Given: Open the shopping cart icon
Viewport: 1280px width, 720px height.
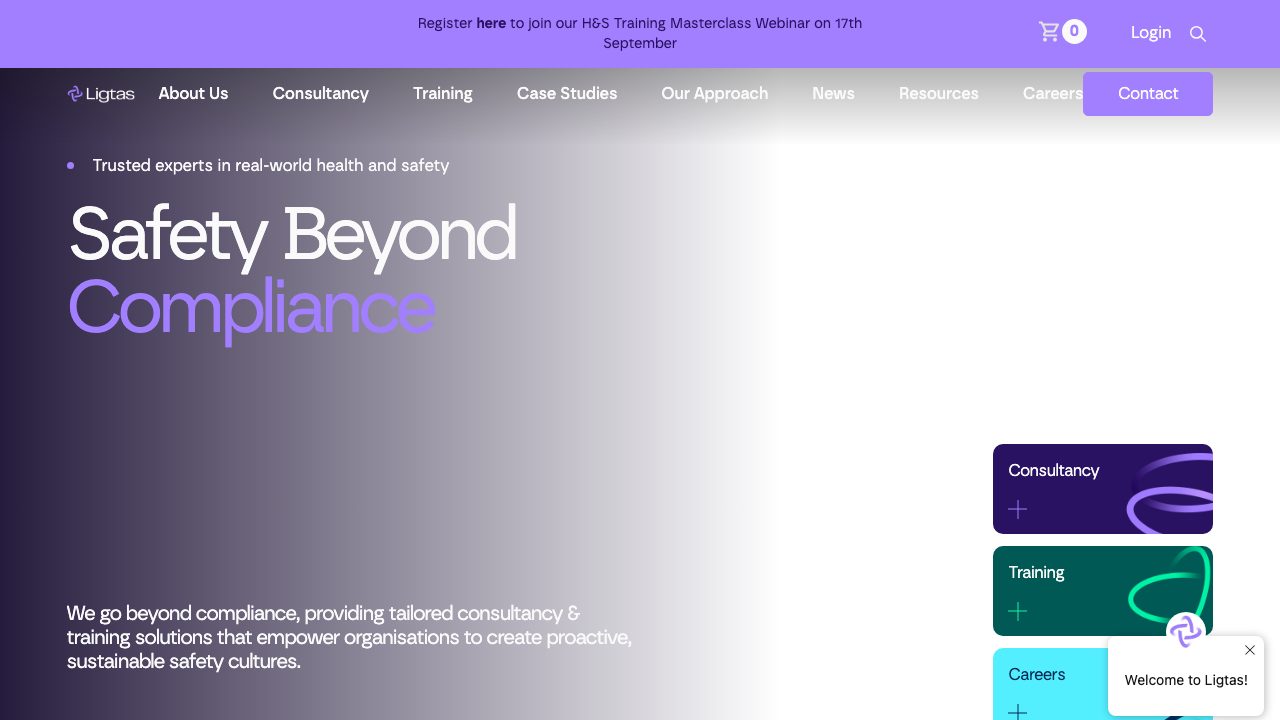Looking at the screenshot, I should (1049, 32).
